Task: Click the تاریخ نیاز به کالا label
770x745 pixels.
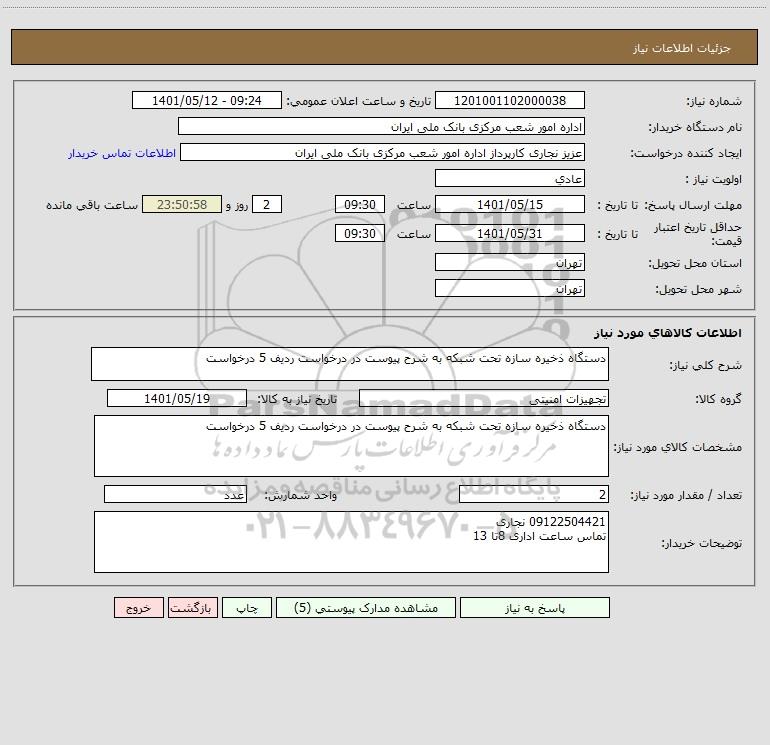Action: (298, 399)
